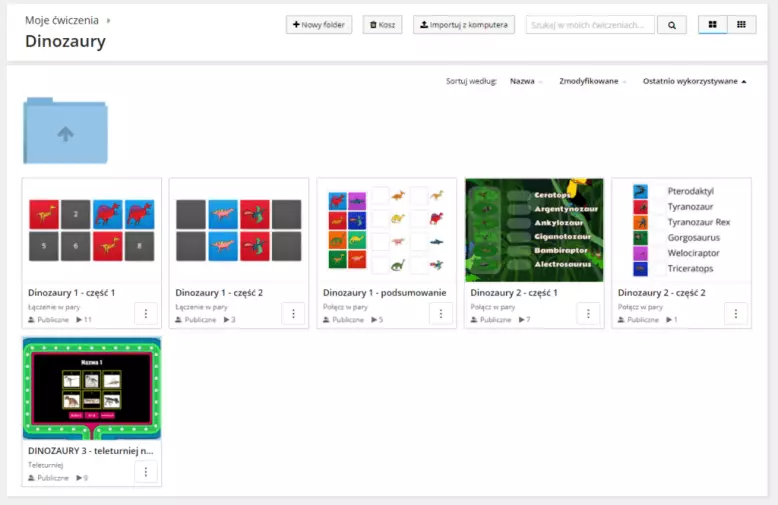Switch to small grid view
The height and width of the screenshot is (505, 778).
741,24
